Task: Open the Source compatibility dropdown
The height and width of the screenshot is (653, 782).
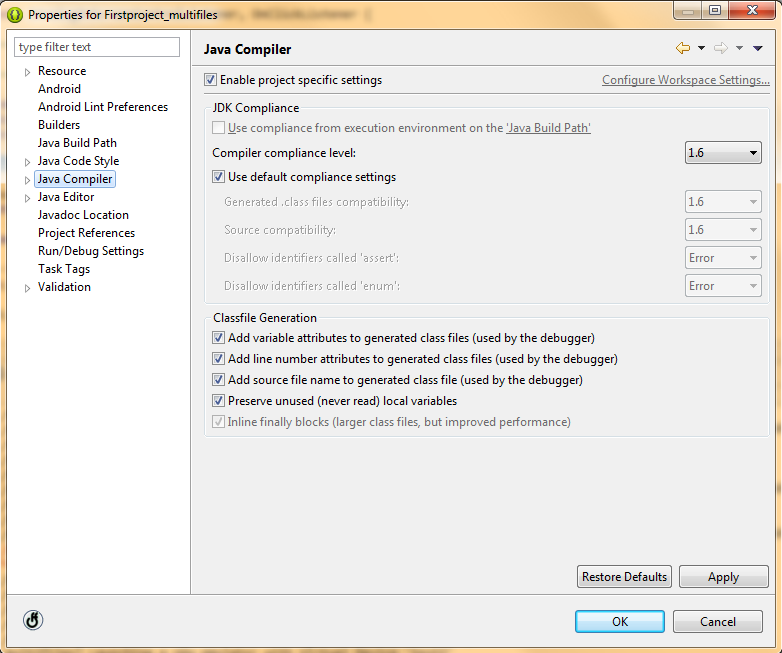Action: coord(723,229)
